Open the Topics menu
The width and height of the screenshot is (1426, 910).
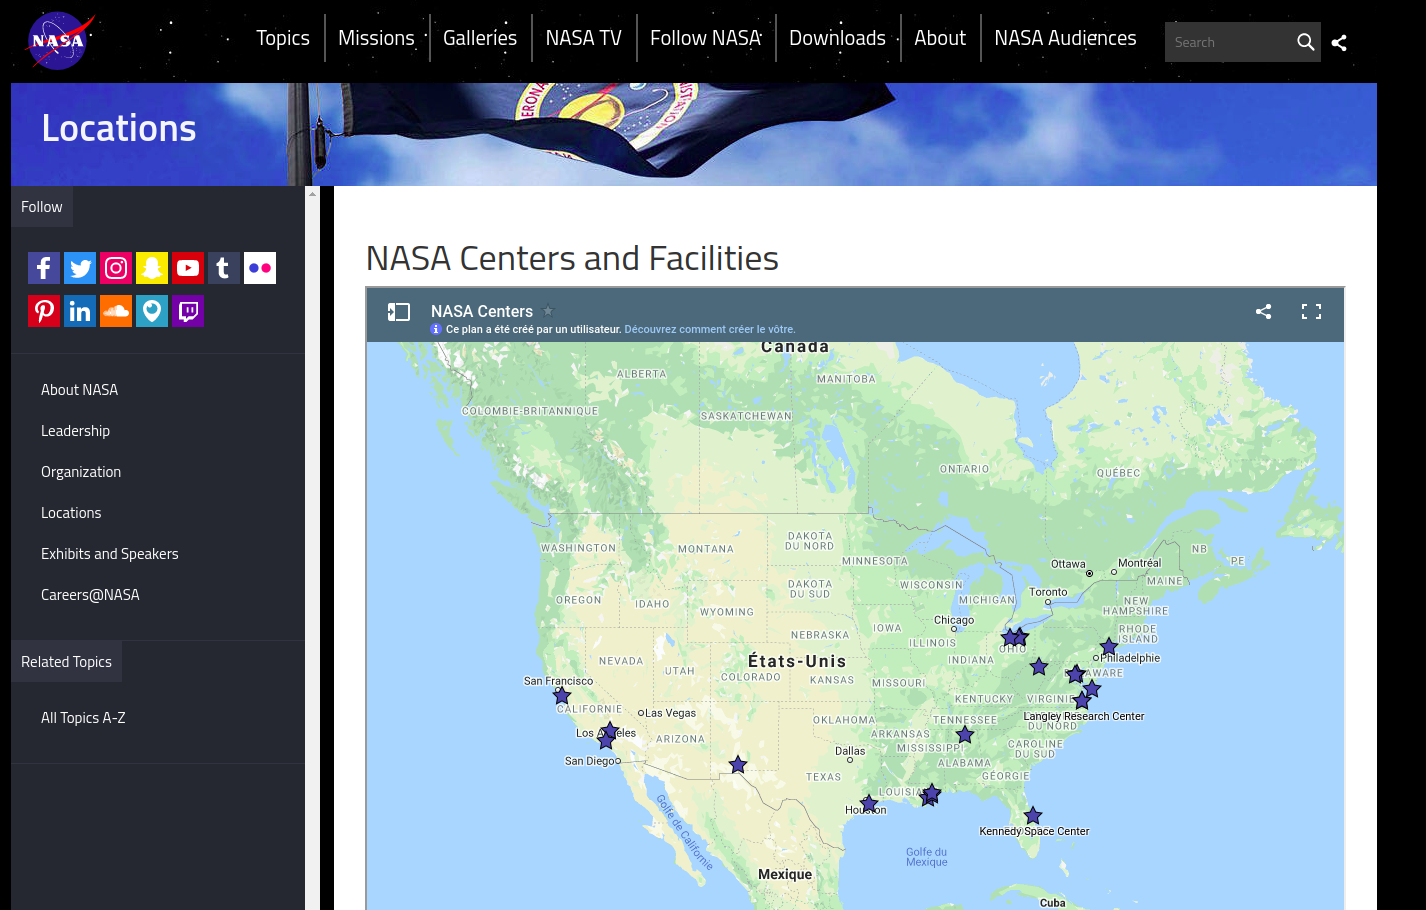283,37
